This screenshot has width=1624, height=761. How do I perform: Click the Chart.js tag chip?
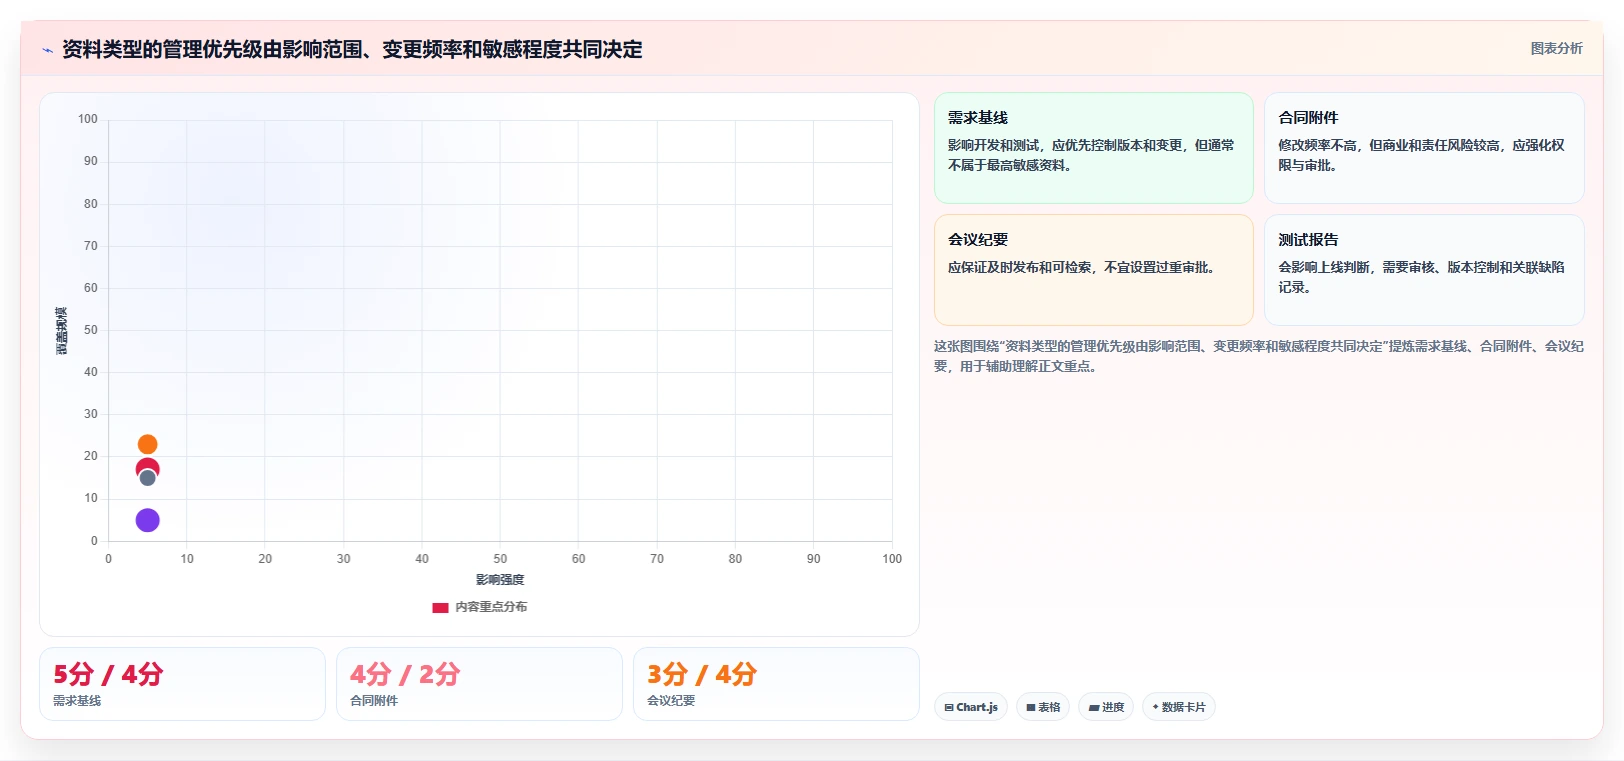pyautogui.click(x=971, y=707)
